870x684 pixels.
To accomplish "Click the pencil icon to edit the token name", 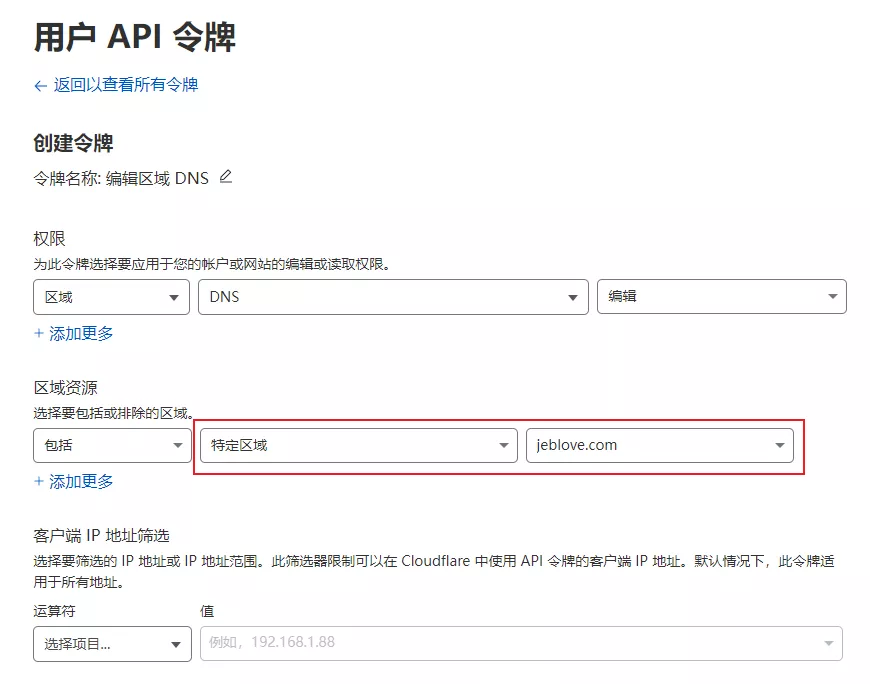I will tap(226, 177).
